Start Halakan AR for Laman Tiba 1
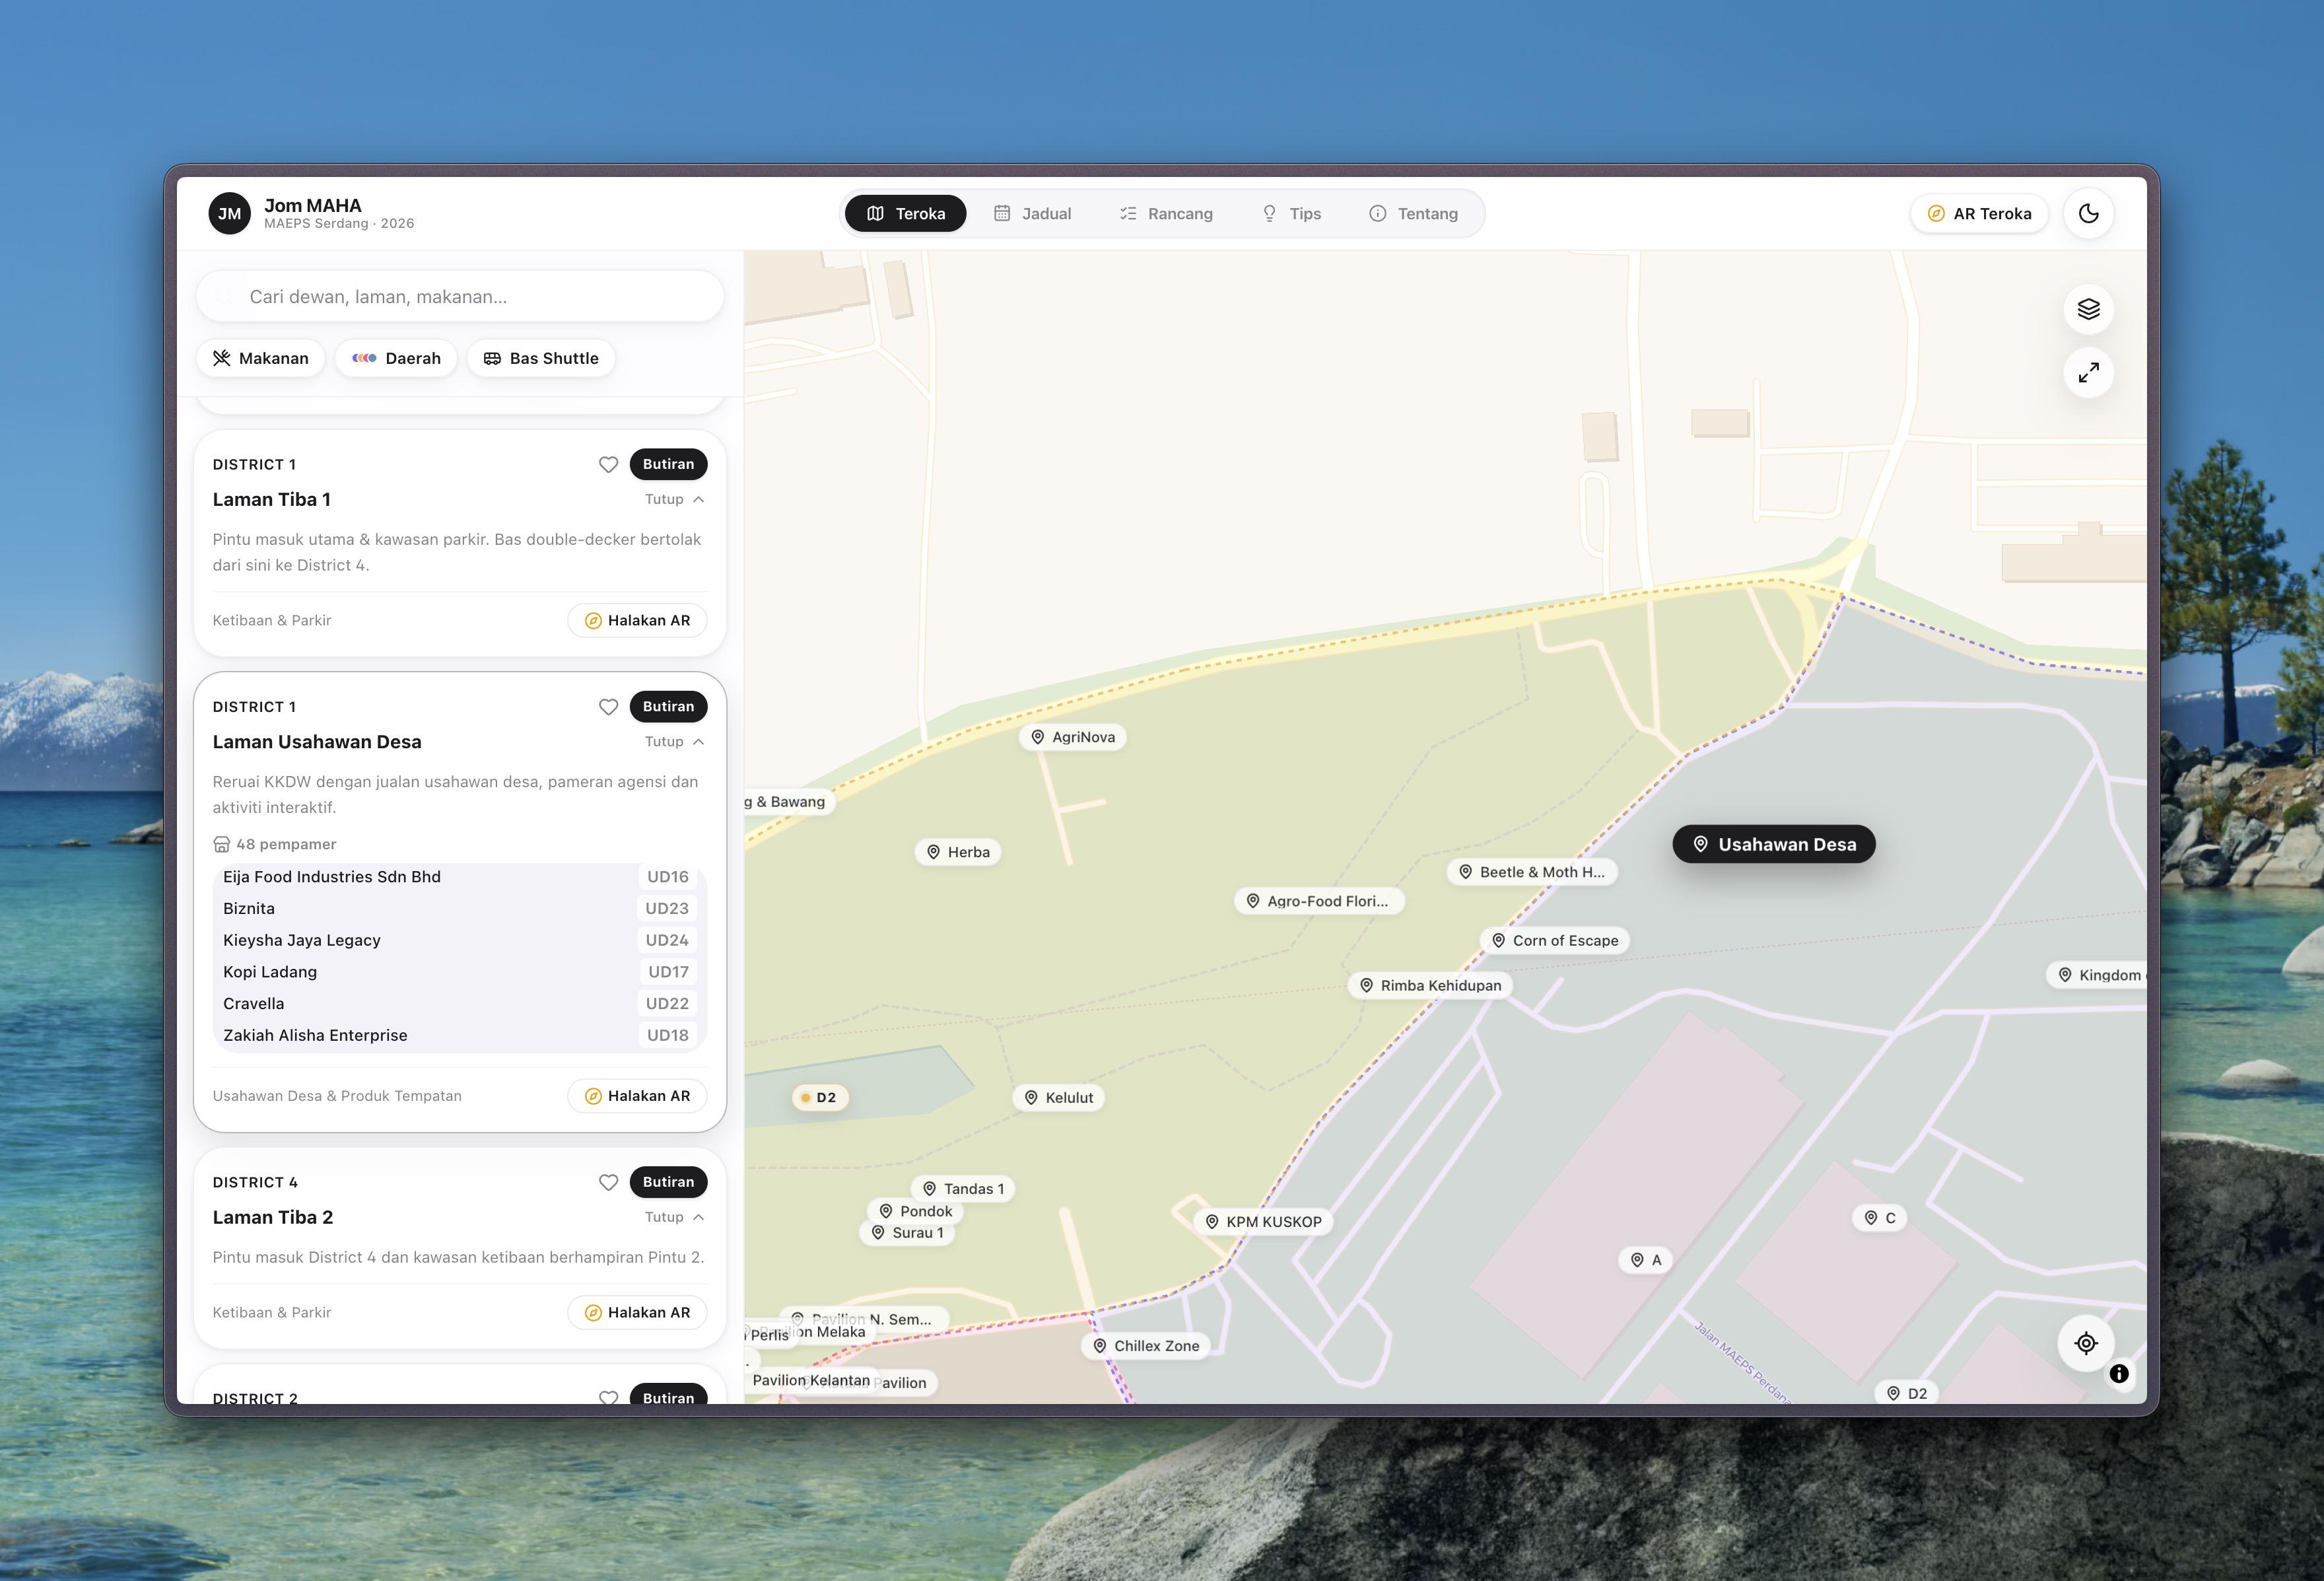 pos(637,620)
